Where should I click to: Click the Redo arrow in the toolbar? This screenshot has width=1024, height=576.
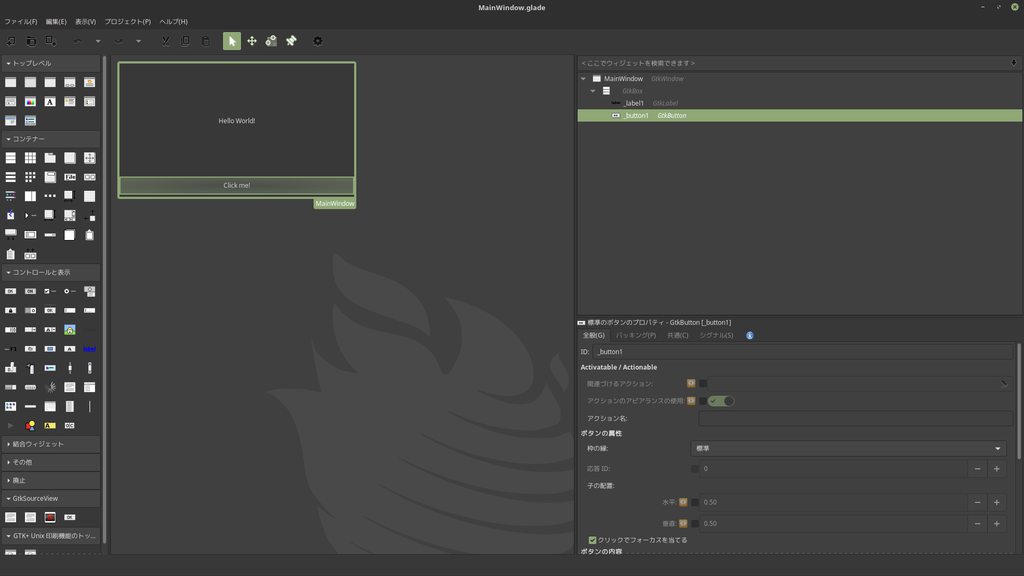click(x=118, y=41)
